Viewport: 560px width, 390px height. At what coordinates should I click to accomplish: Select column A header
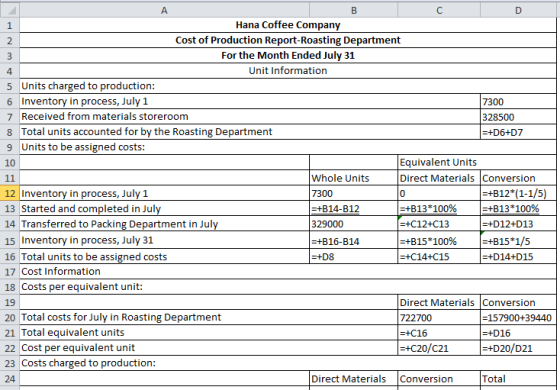click(x=164, y=10)
